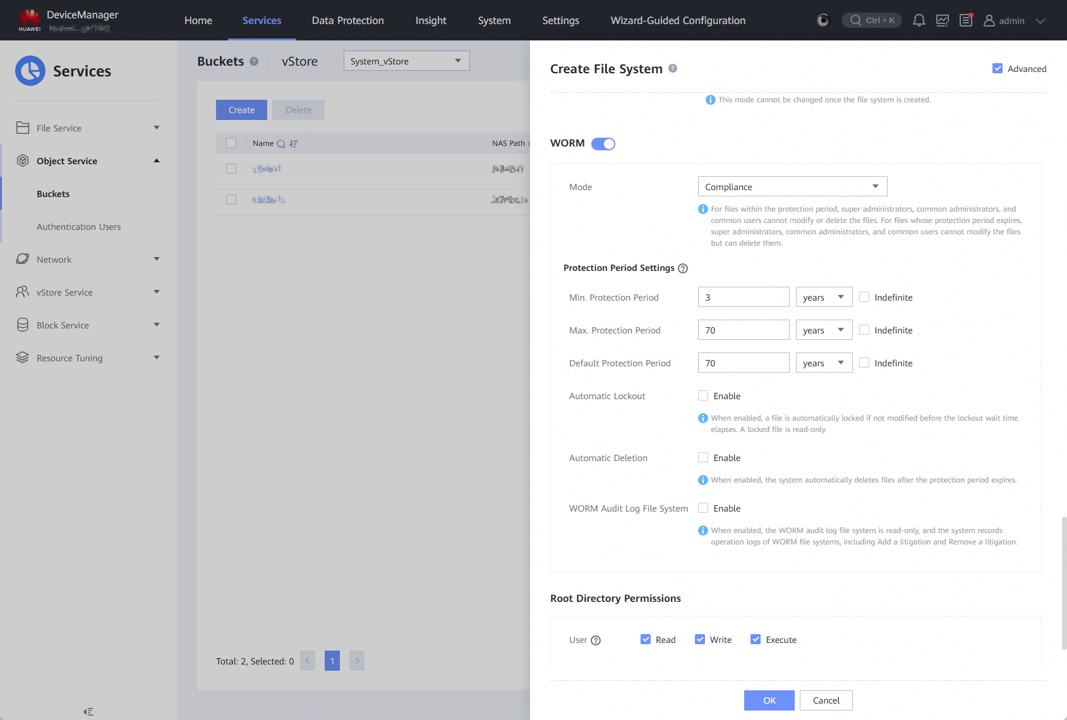1067x720 pixels.
Task: Switch to the Data Protection tab
Action: (x=347, y=20)
